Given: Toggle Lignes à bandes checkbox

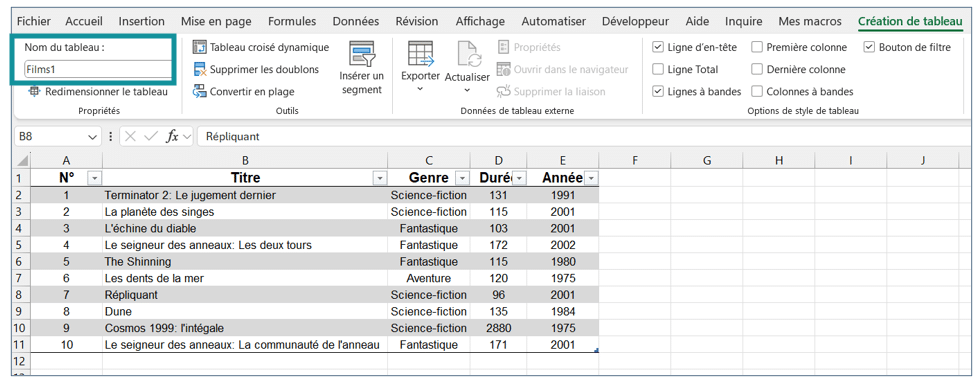Looking at the screenshot, I should coord(658,92).
